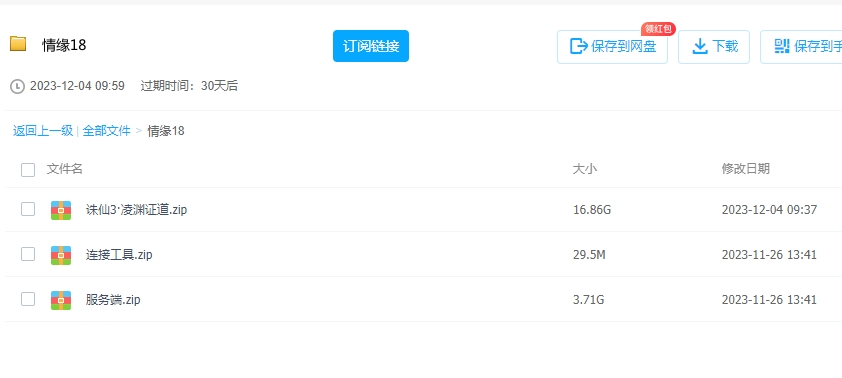This screenshot has height=378, width=842.
Task: Tick the checkbox for 连接工具.zip
Action: point(28,255)
